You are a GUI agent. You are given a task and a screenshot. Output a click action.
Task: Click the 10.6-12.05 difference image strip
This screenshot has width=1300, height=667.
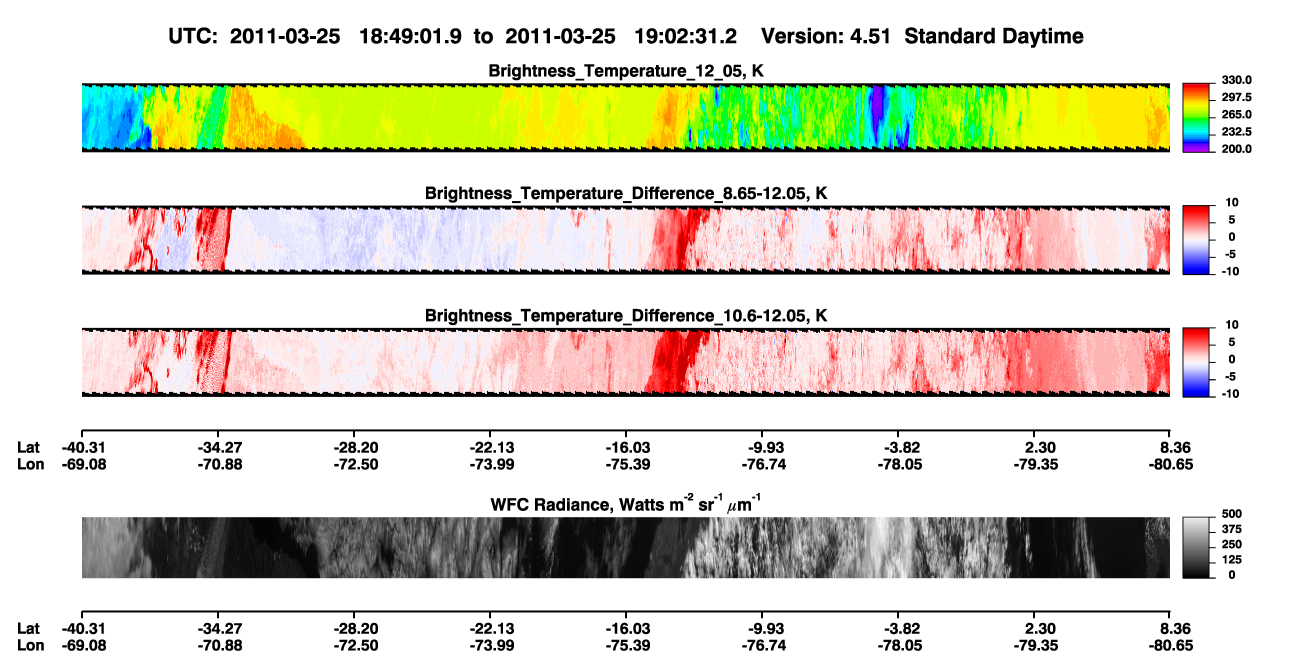click(625, 362)
